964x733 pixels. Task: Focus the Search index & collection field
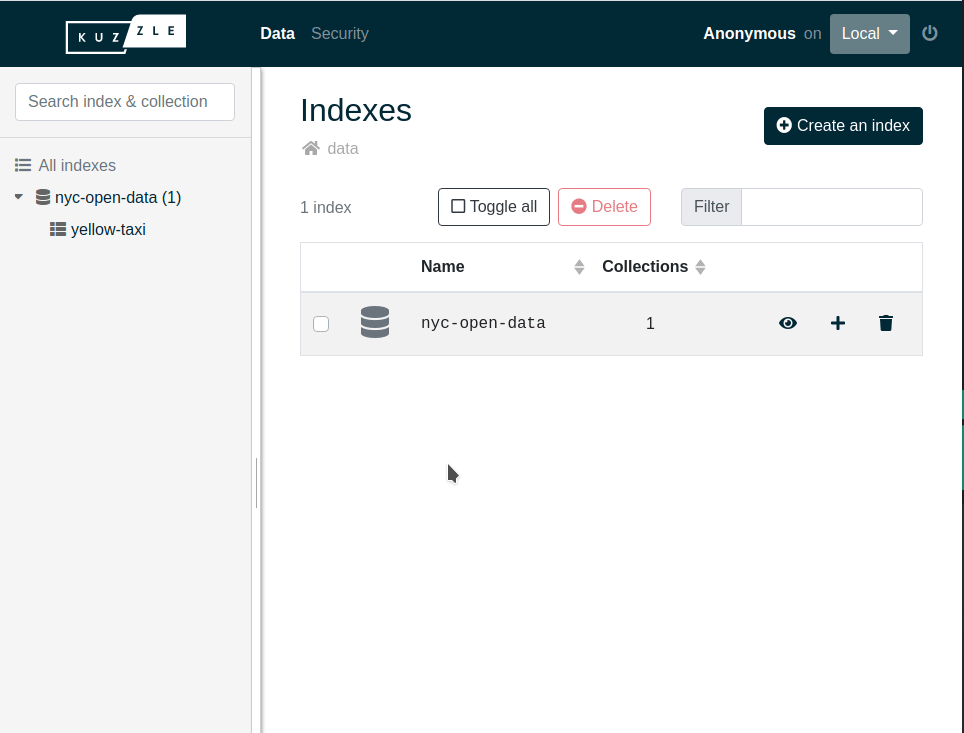coord(125,102)
